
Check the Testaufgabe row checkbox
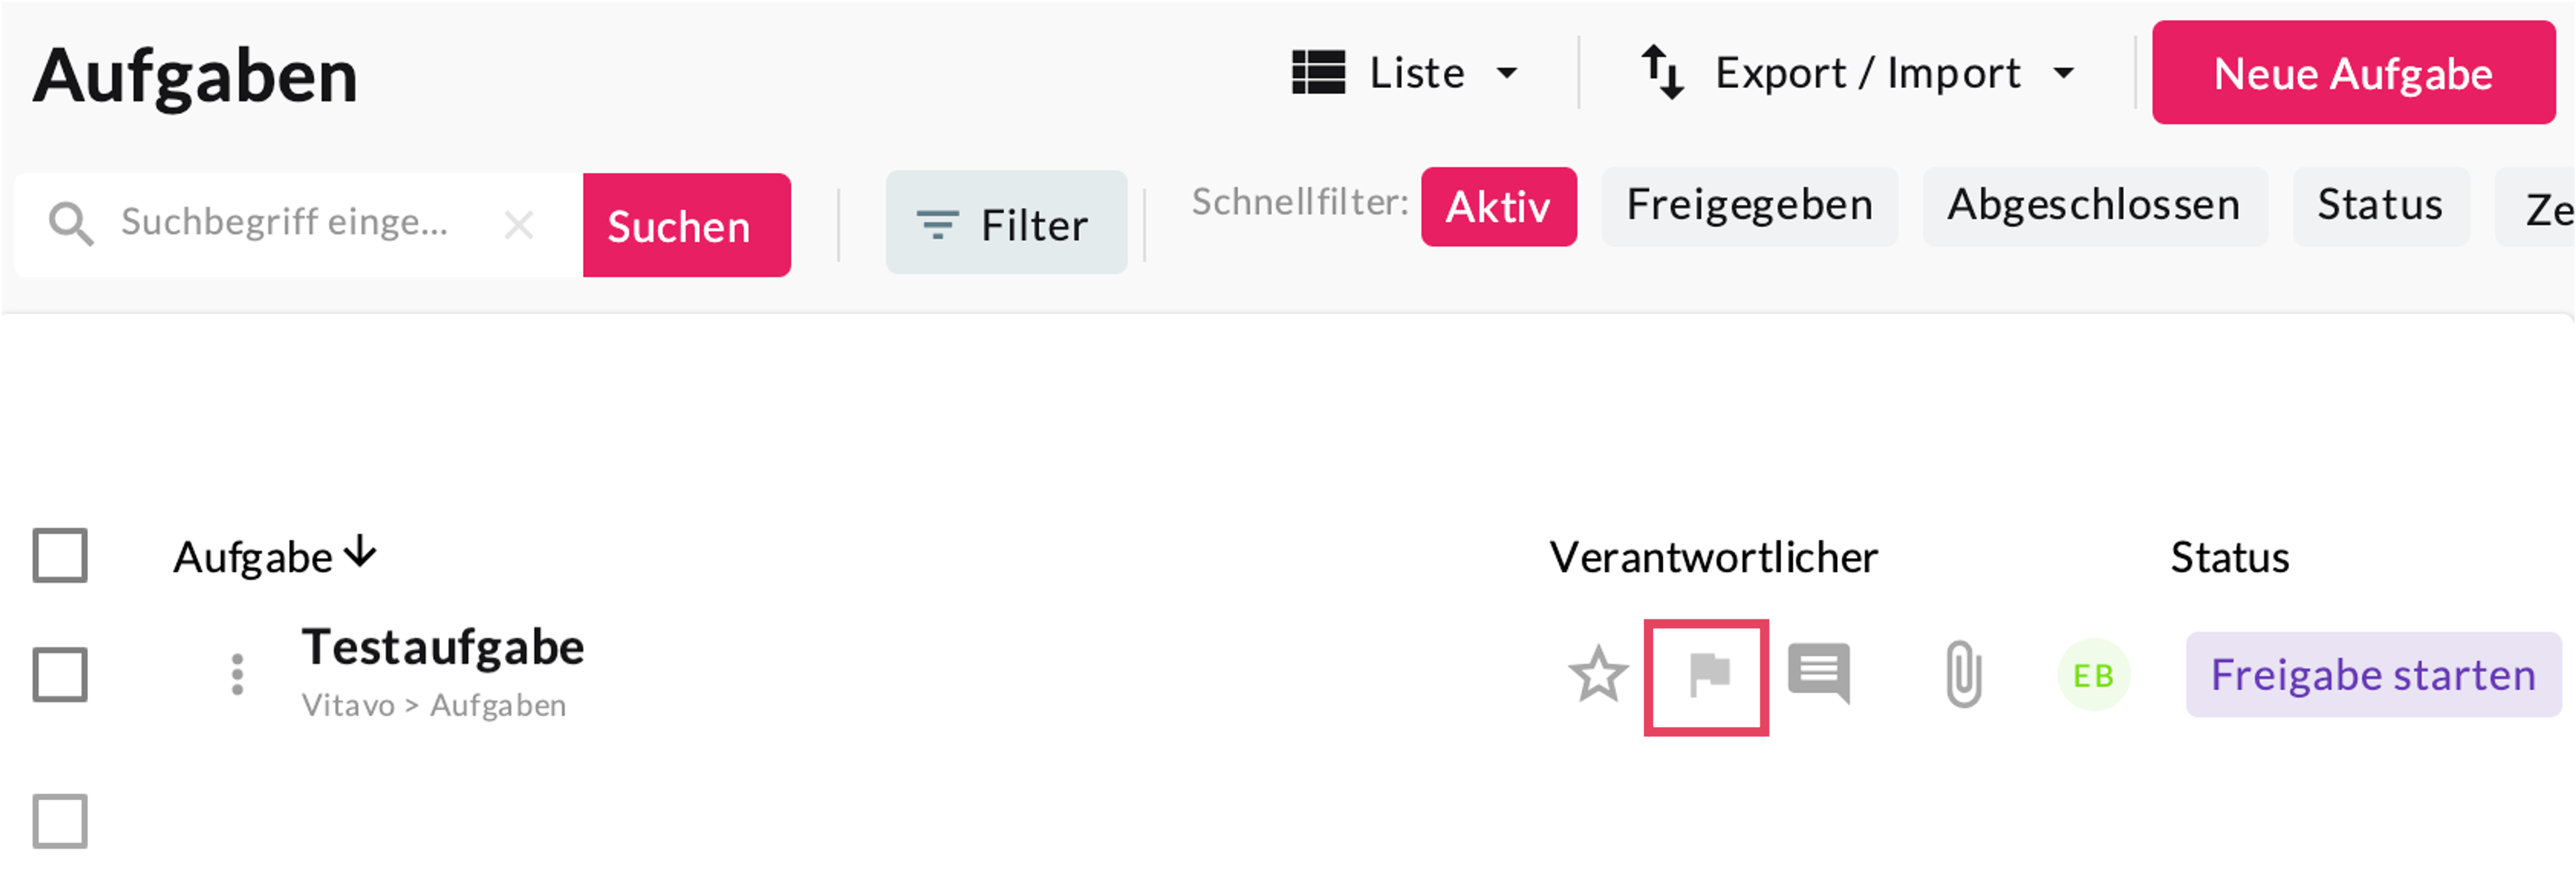pos(60,675)
